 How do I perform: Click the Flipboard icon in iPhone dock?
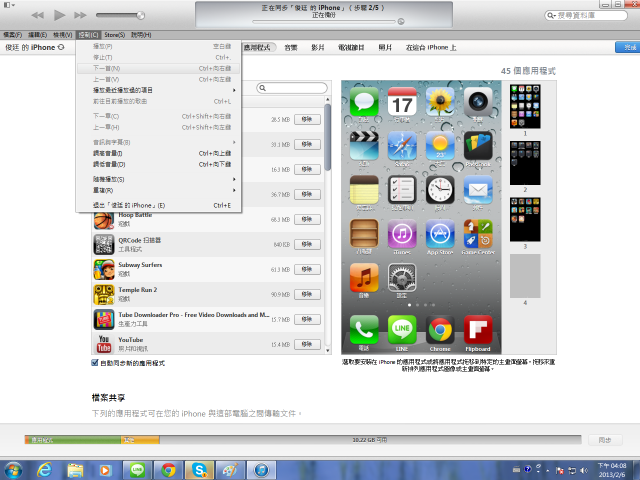click(478, 329)
